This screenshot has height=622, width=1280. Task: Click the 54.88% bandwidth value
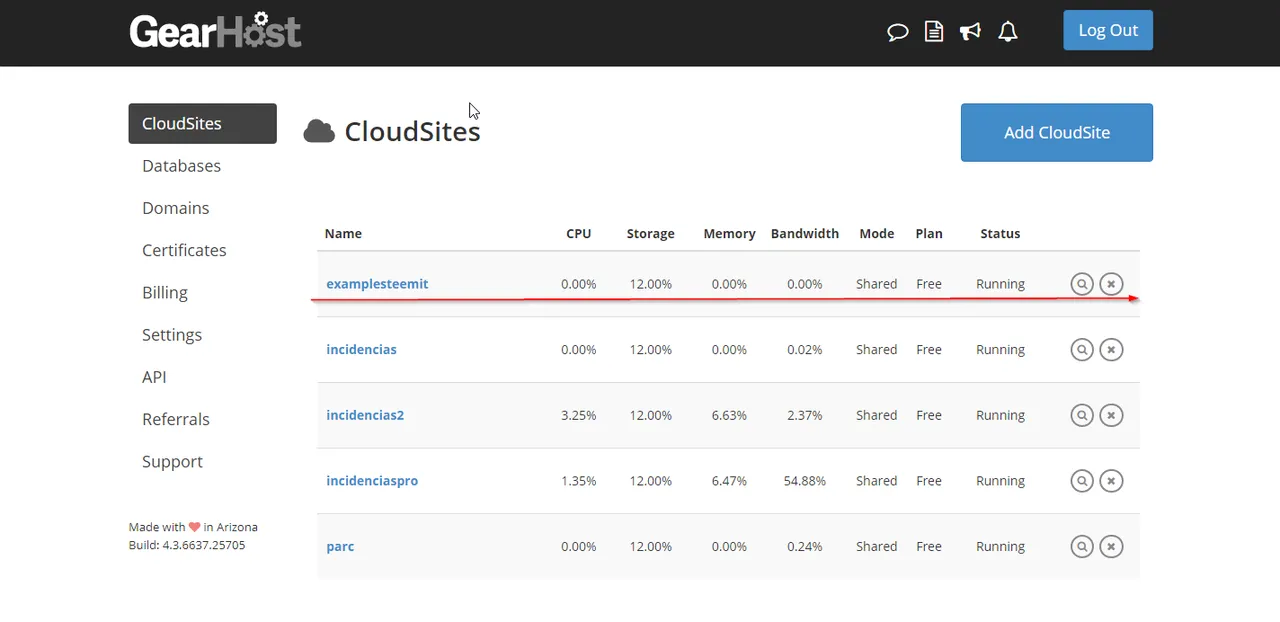point(805,481)
